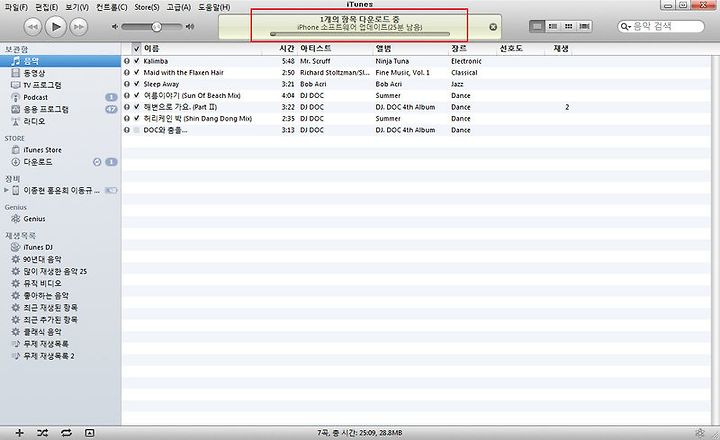Open the 편집(E) menu
This screenshot has width=720, height=440.
point(46,7)
